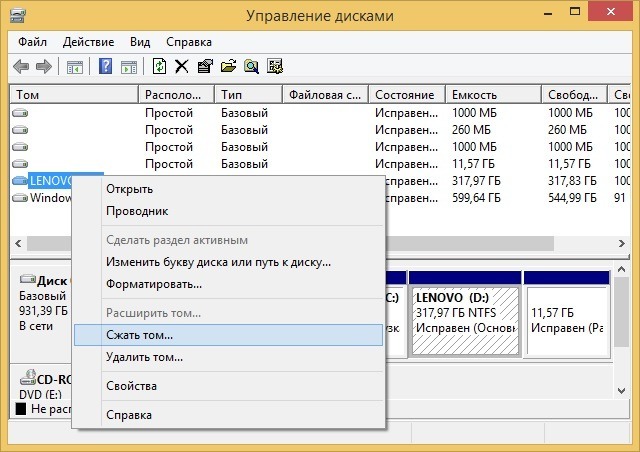640x452 pixels.
Task: Select the LENOVO (D:) partition block
Action: (466, 318)
